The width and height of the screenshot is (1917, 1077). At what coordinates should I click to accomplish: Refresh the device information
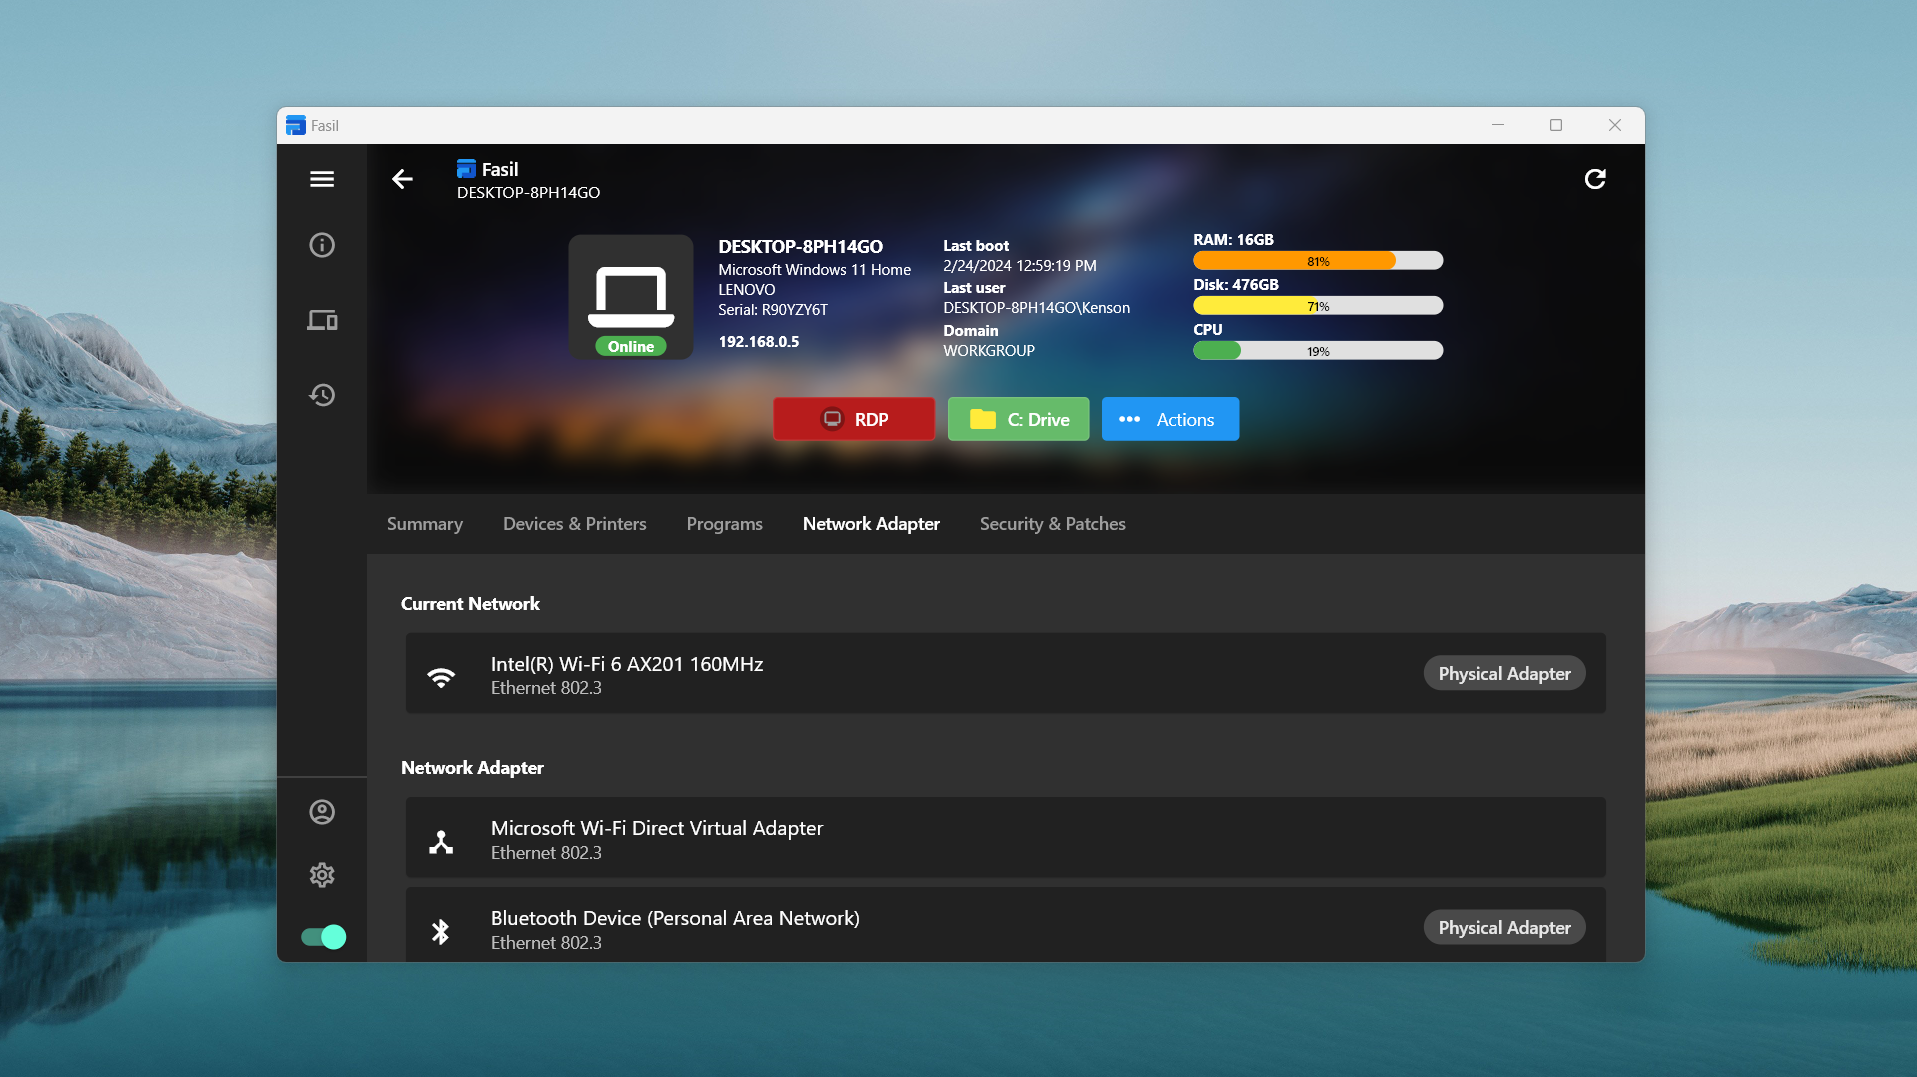1595,179
